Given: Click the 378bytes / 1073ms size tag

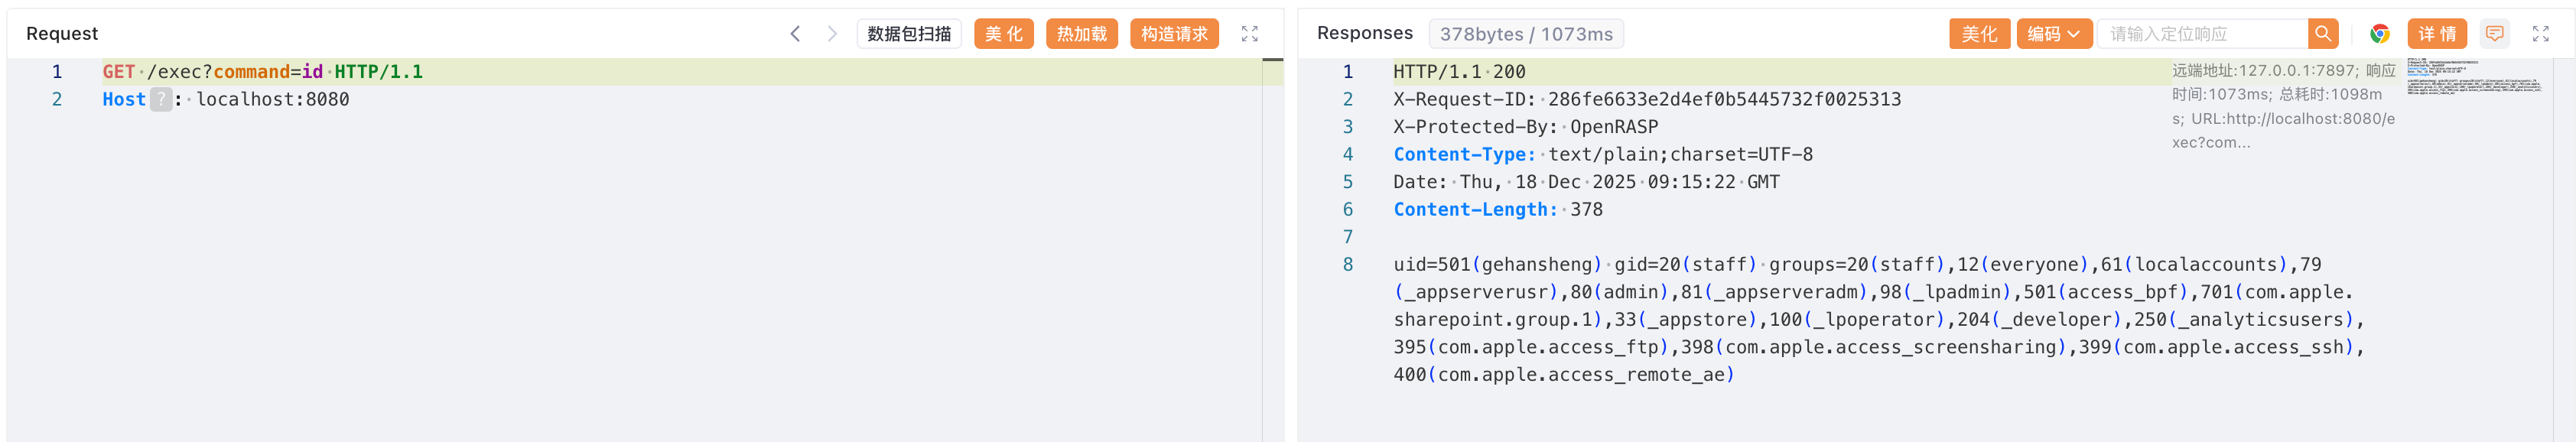Looking at the screenshot, I should (x=1525, y=34).
